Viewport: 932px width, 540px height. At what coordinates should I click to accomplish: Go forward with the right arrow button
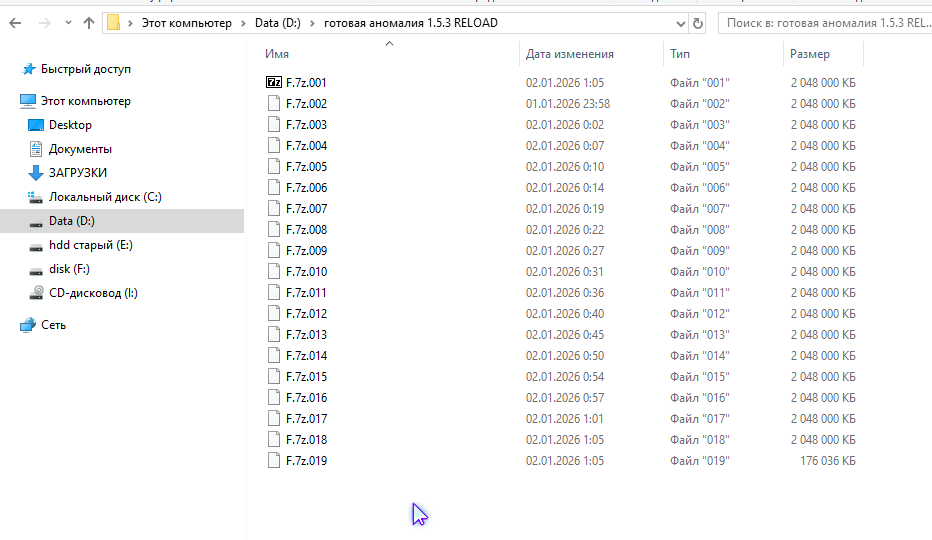[44, 23]
